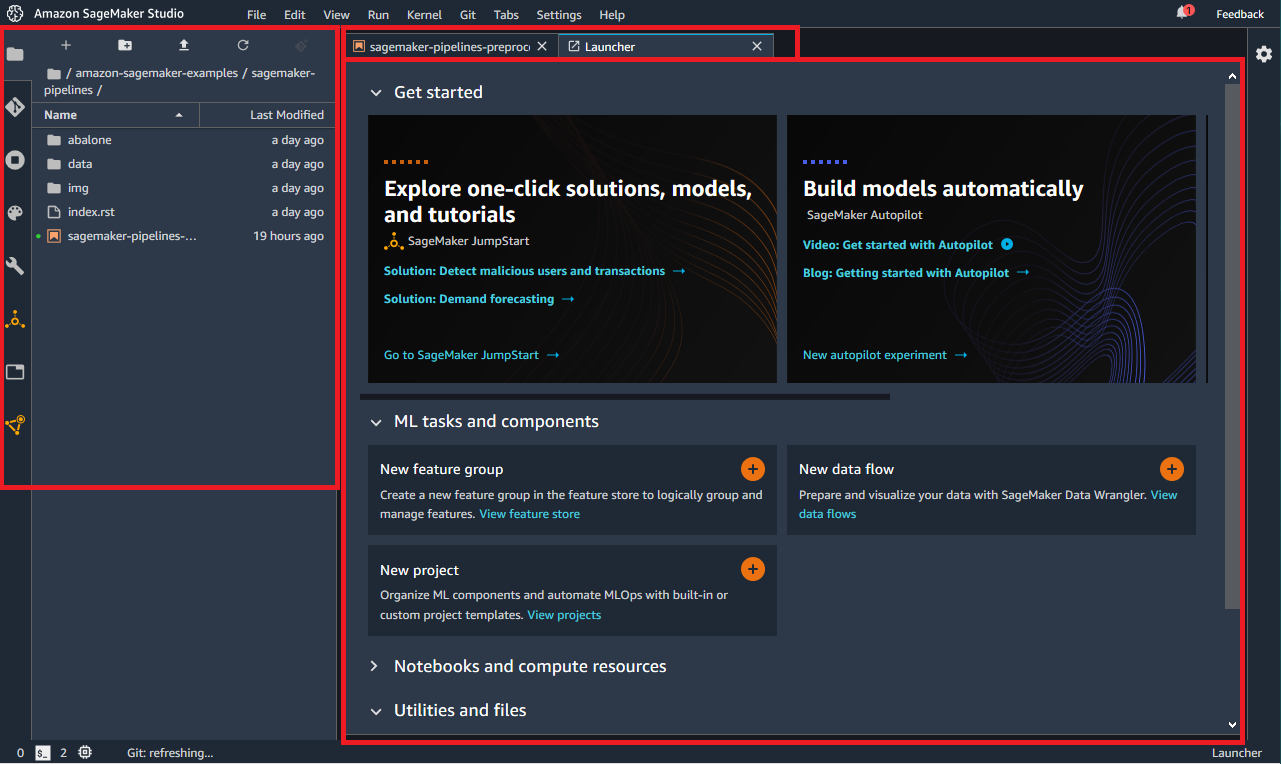Click the View data flows link
The image size is (1281, 764).
tap(988, 504)
